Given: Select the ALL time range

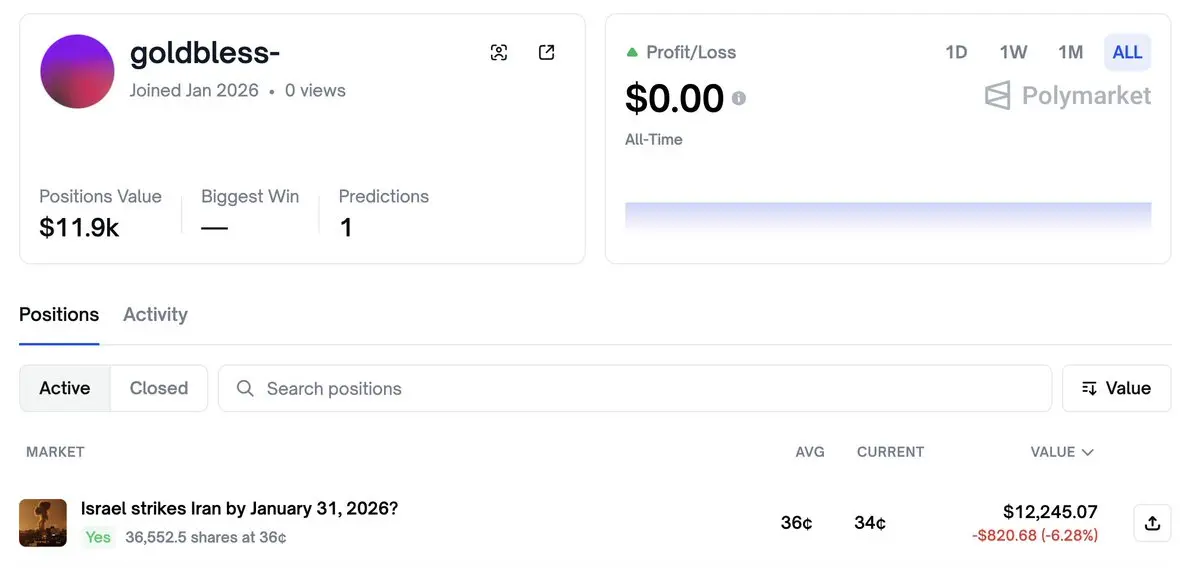Looking at the screenshot, I should (x=1127, y=52).
